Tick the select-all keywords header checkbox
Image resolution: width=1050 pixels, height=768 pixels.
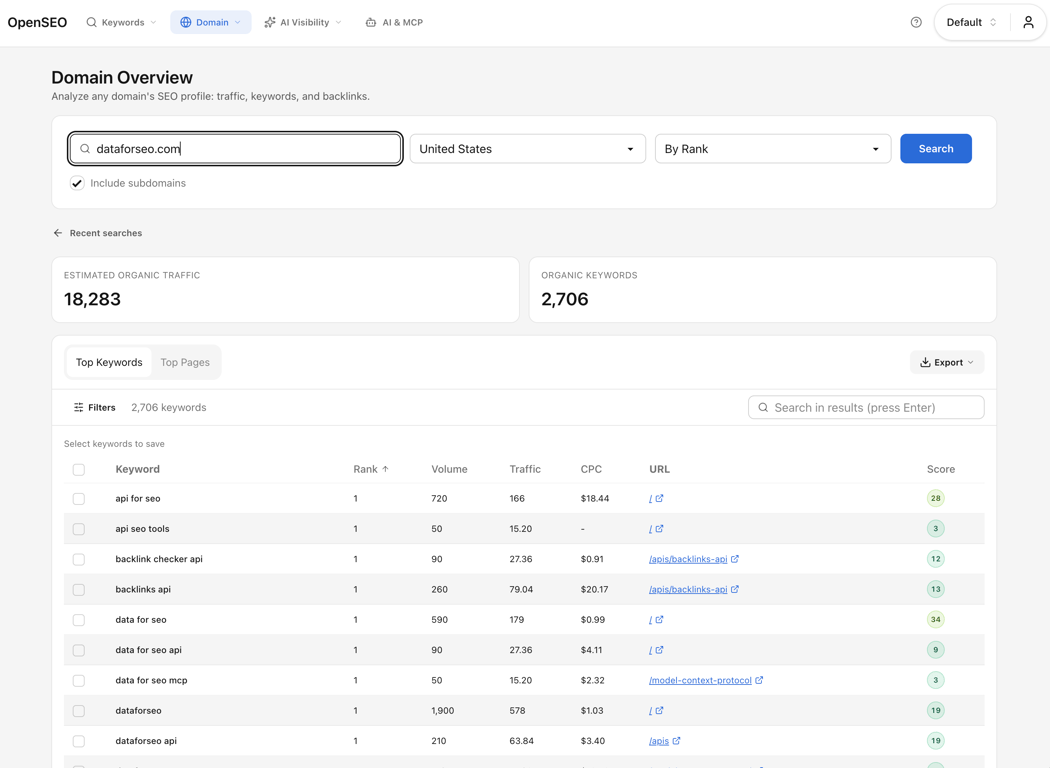[78, 469]
